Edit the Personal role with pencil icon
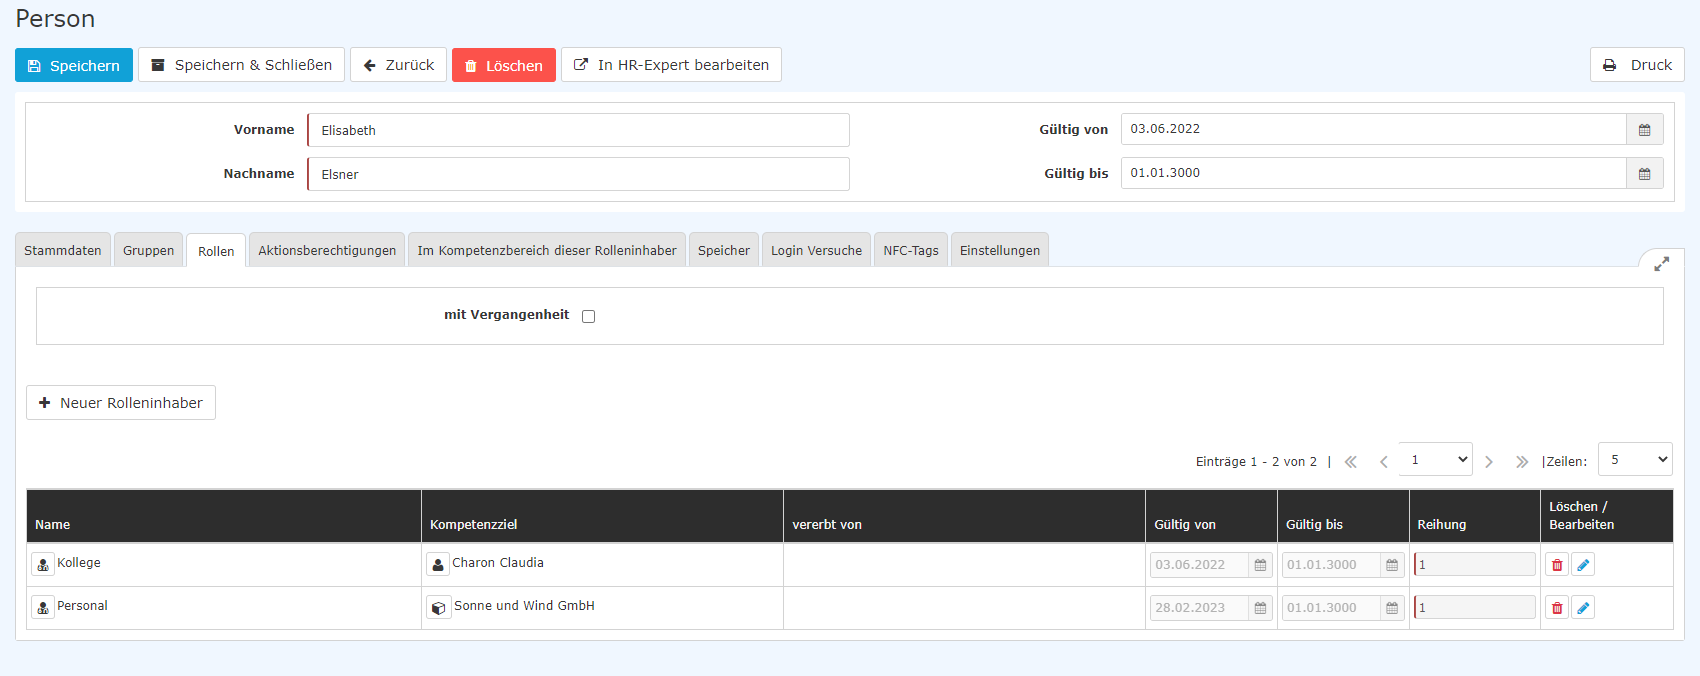Viewport: 1700px width, 676px height. (1583, 608)
